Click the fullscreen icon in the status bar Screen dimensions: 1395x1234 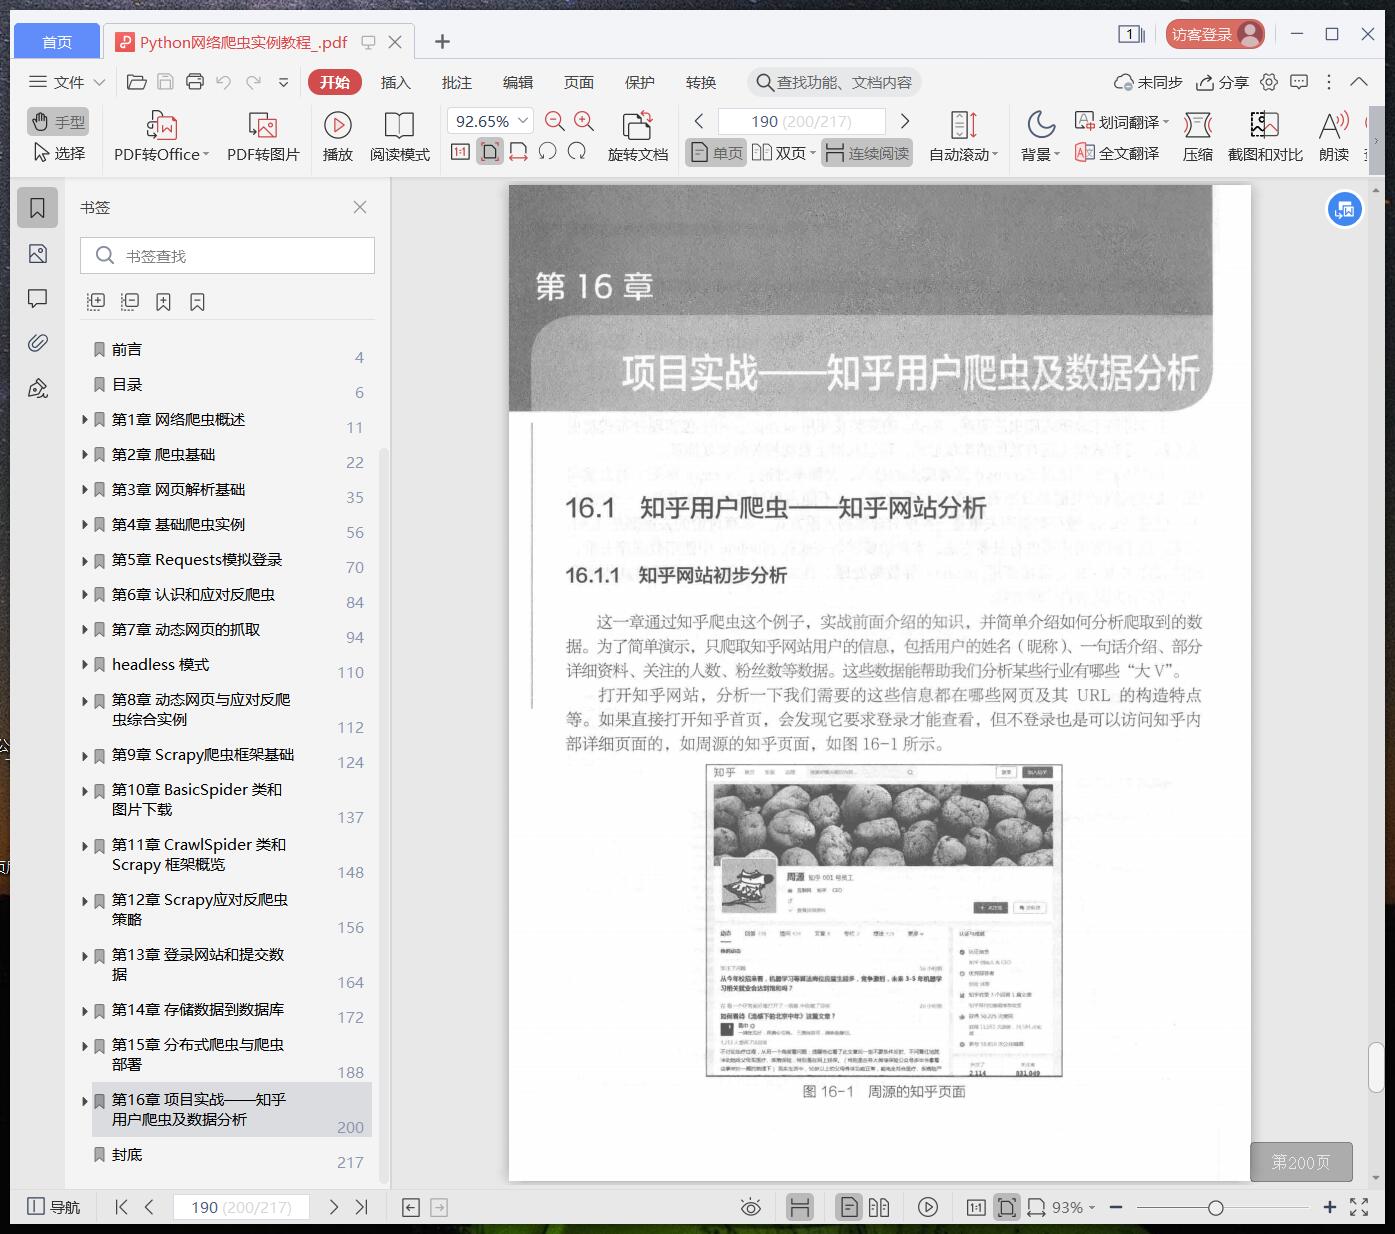(x=1359, y=1207)
